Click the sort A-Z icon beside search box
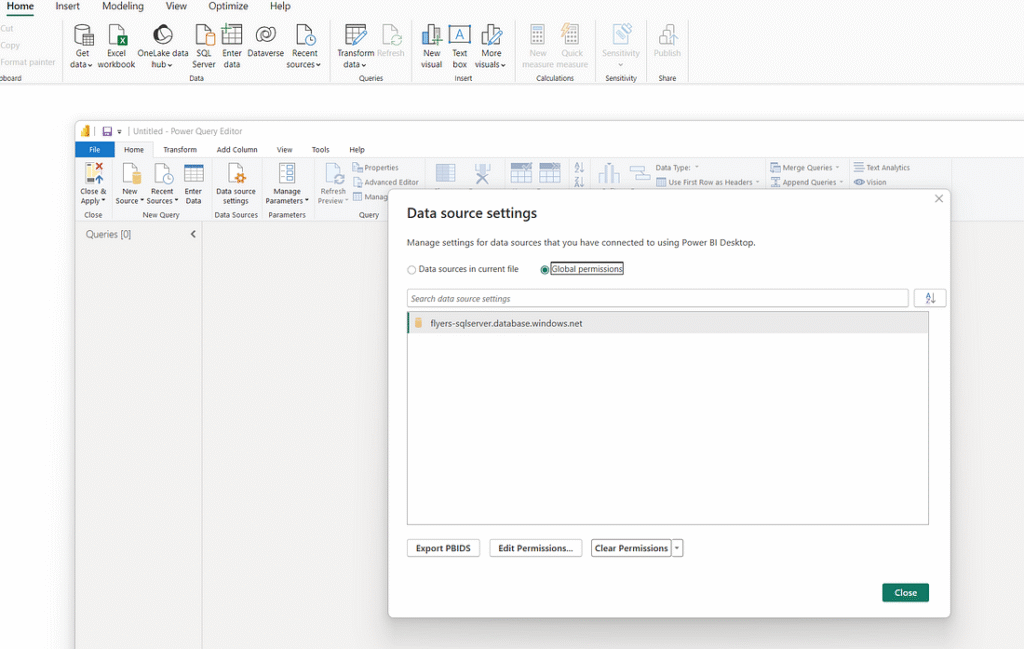 930,298
